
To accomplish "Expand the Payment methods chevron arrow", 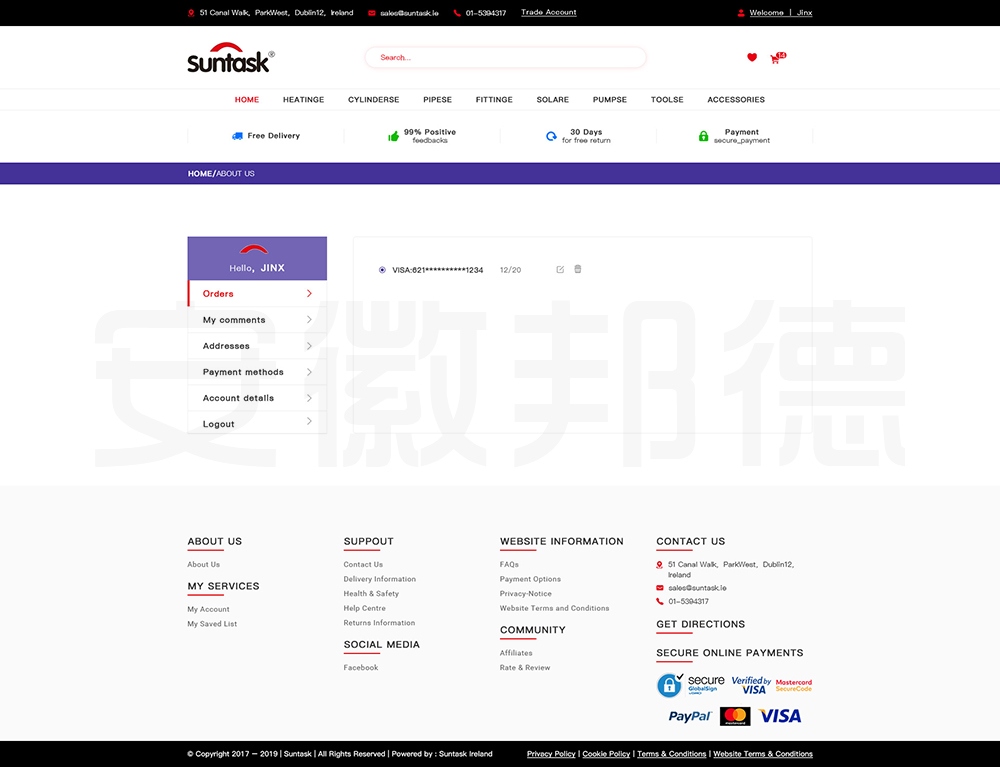I will coord(309,372).
